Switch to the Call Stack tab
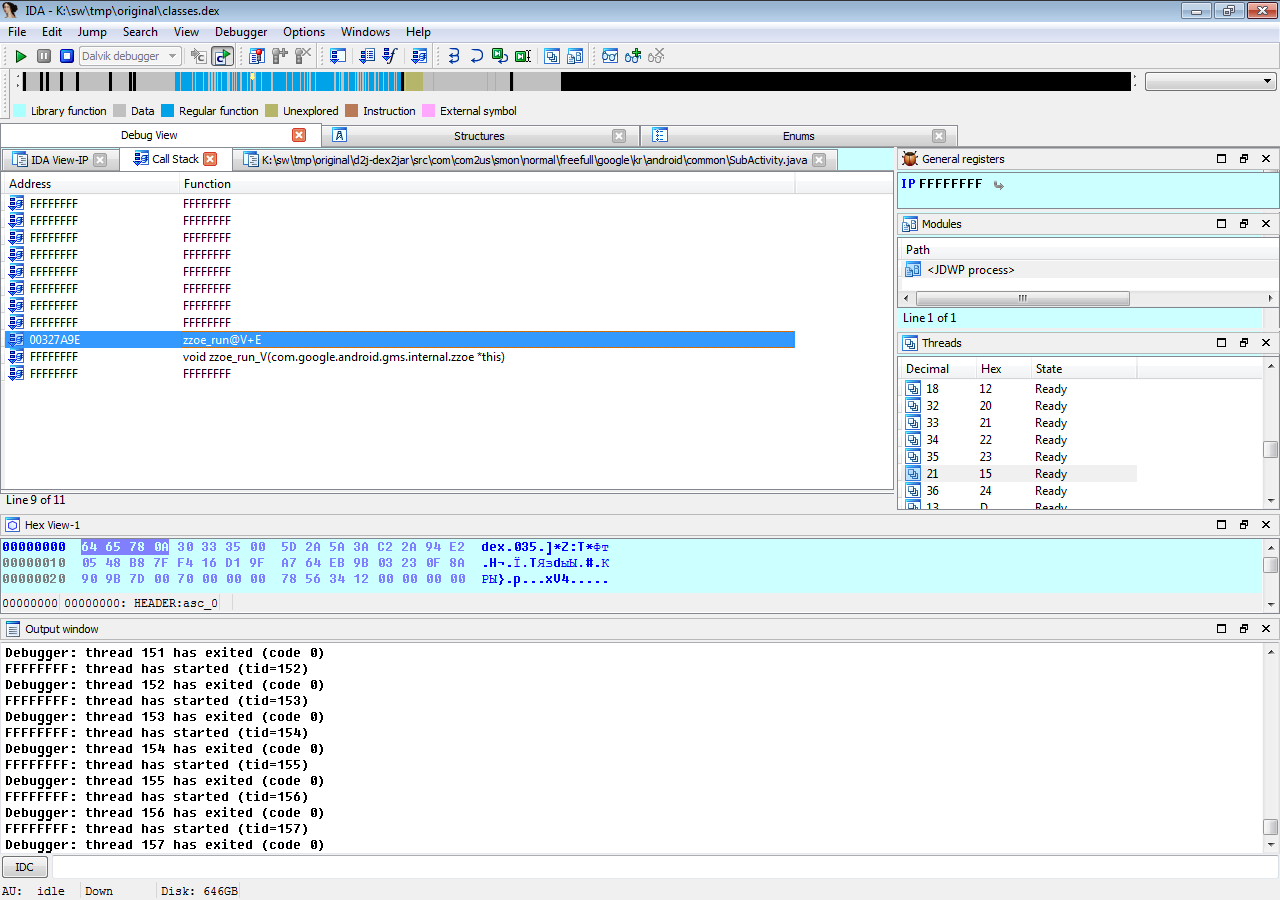 coord(175,159)
